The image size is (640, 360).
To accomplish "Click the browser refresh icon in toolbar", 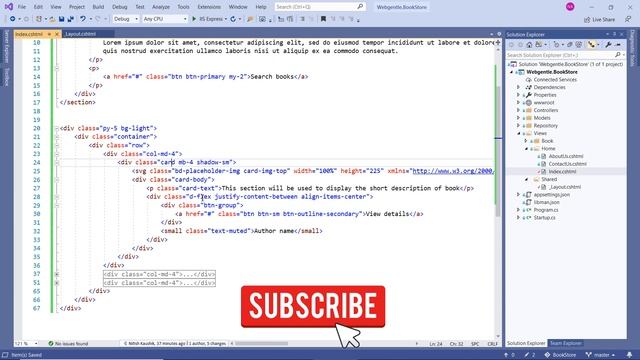I will click(x=233, y=19).
